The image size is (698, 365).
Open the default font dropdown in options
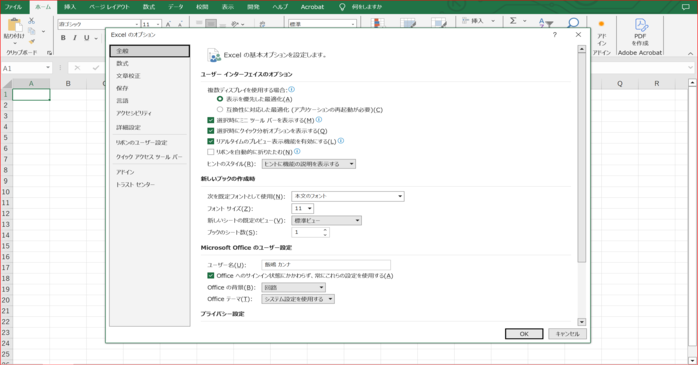[x=348, y=196]
